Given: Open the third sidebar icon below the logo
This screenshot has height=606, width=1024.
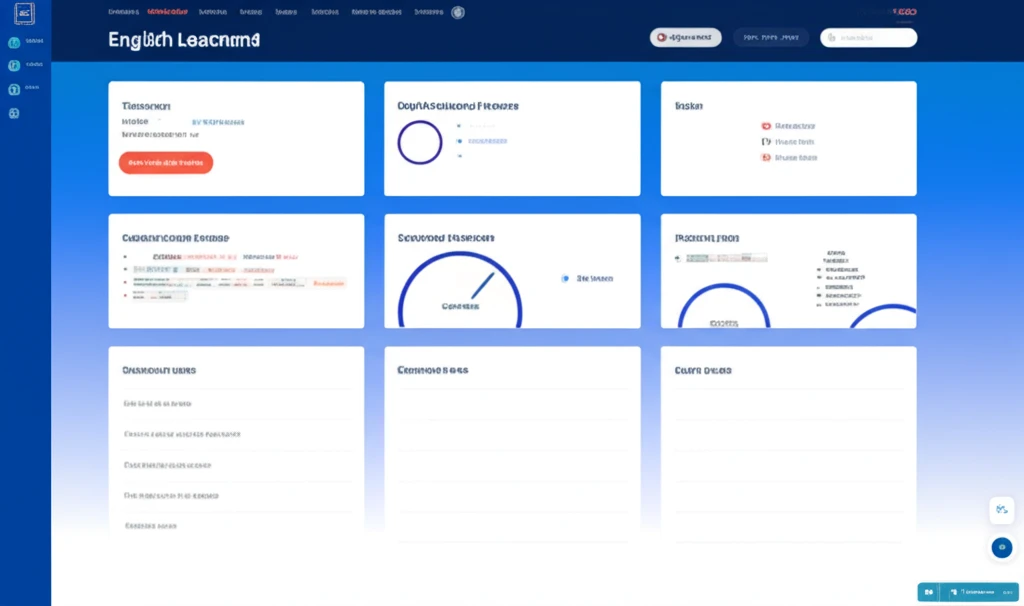Looking at the screenshot, I should point(14,89).
